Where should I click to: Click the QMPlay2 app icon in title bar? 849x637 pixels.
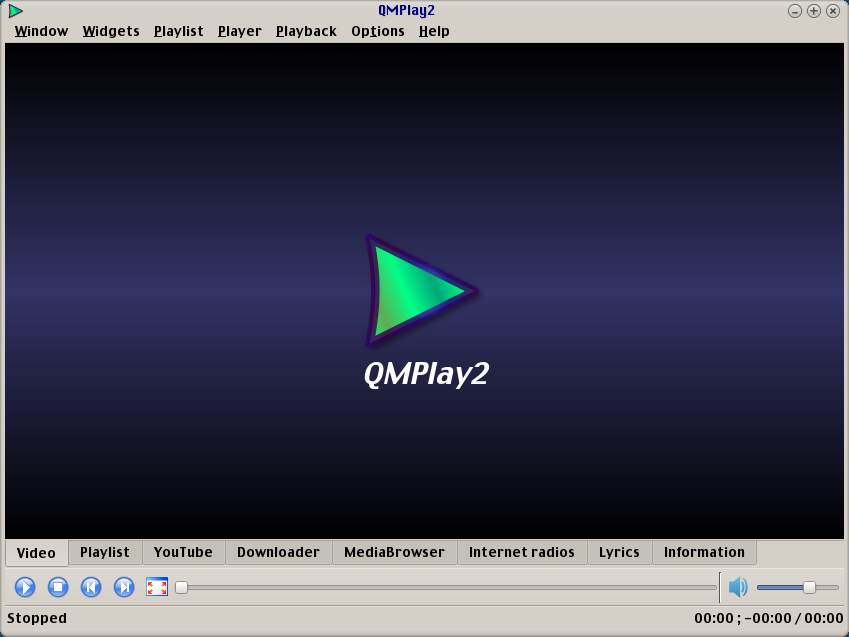[x=15, y=11]
